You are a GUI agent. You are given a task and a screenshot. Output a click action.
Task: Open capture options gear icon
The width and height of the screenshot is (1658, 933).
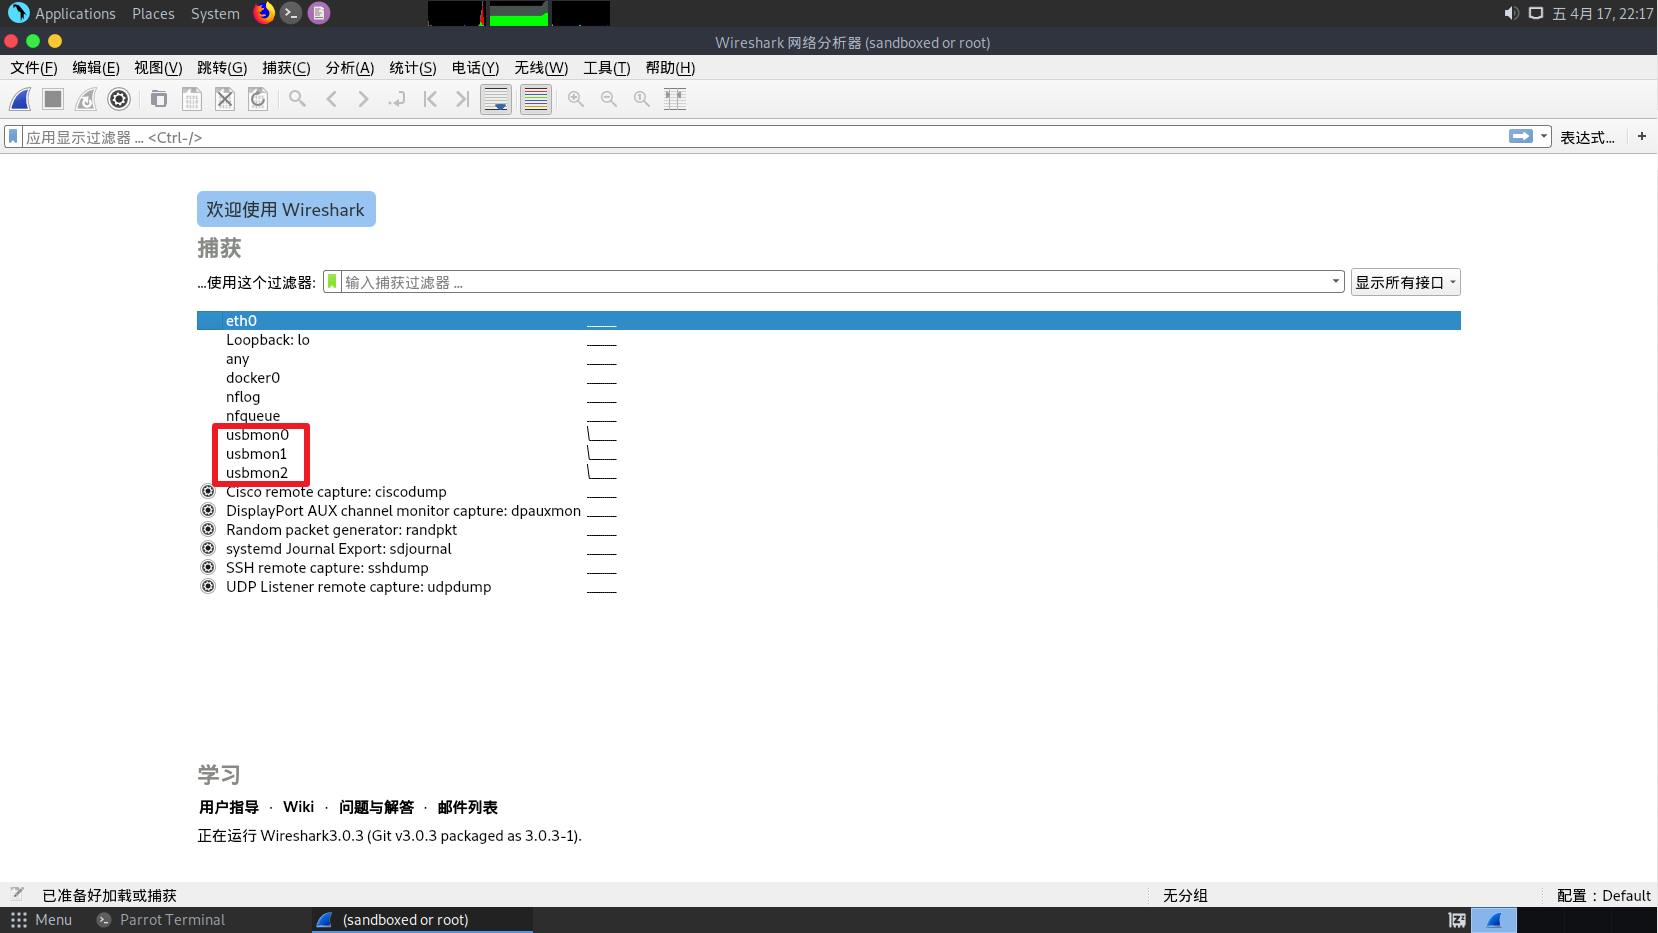tap(119, 99)
